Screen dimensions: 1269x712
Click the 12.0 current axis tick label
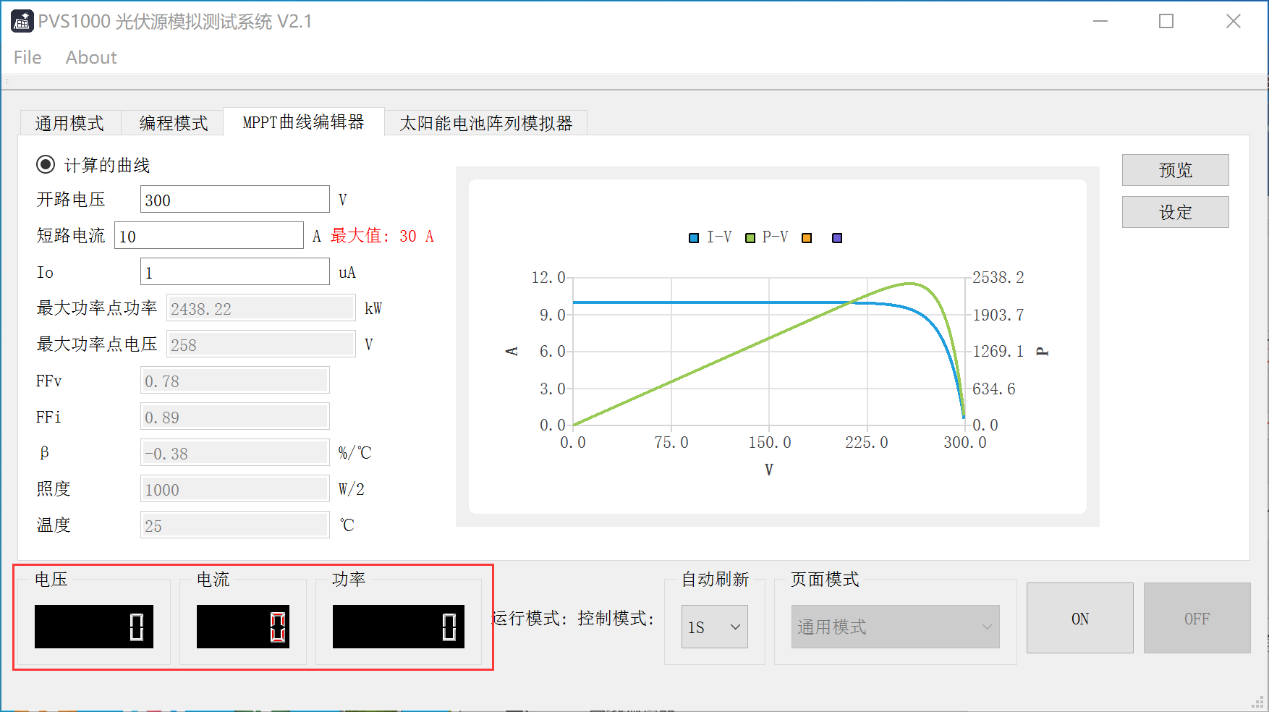(x=548, y=278)
